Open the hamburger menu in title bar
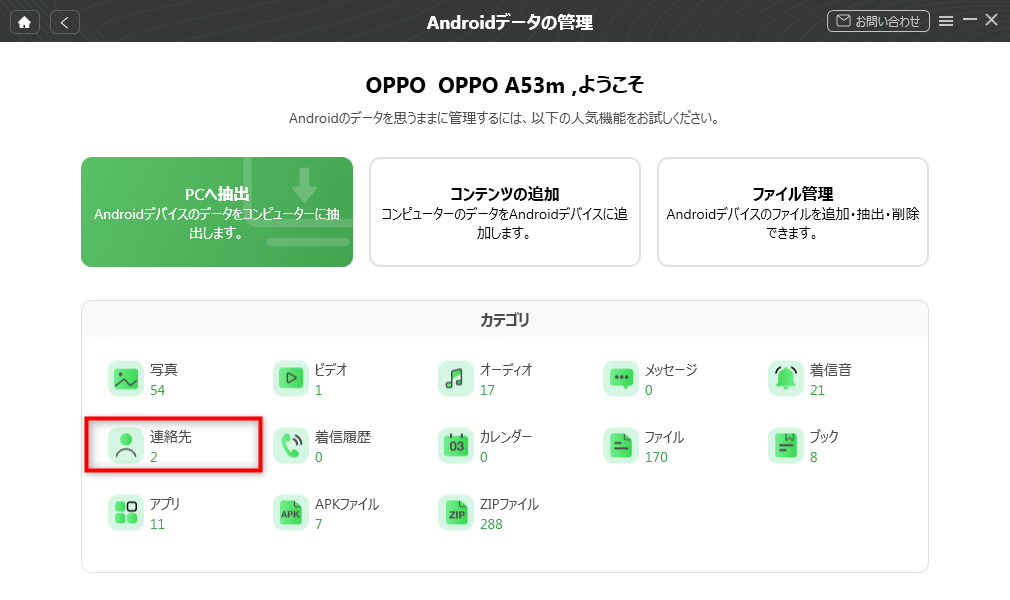The image size is (1010, 600). pos(946,21)
